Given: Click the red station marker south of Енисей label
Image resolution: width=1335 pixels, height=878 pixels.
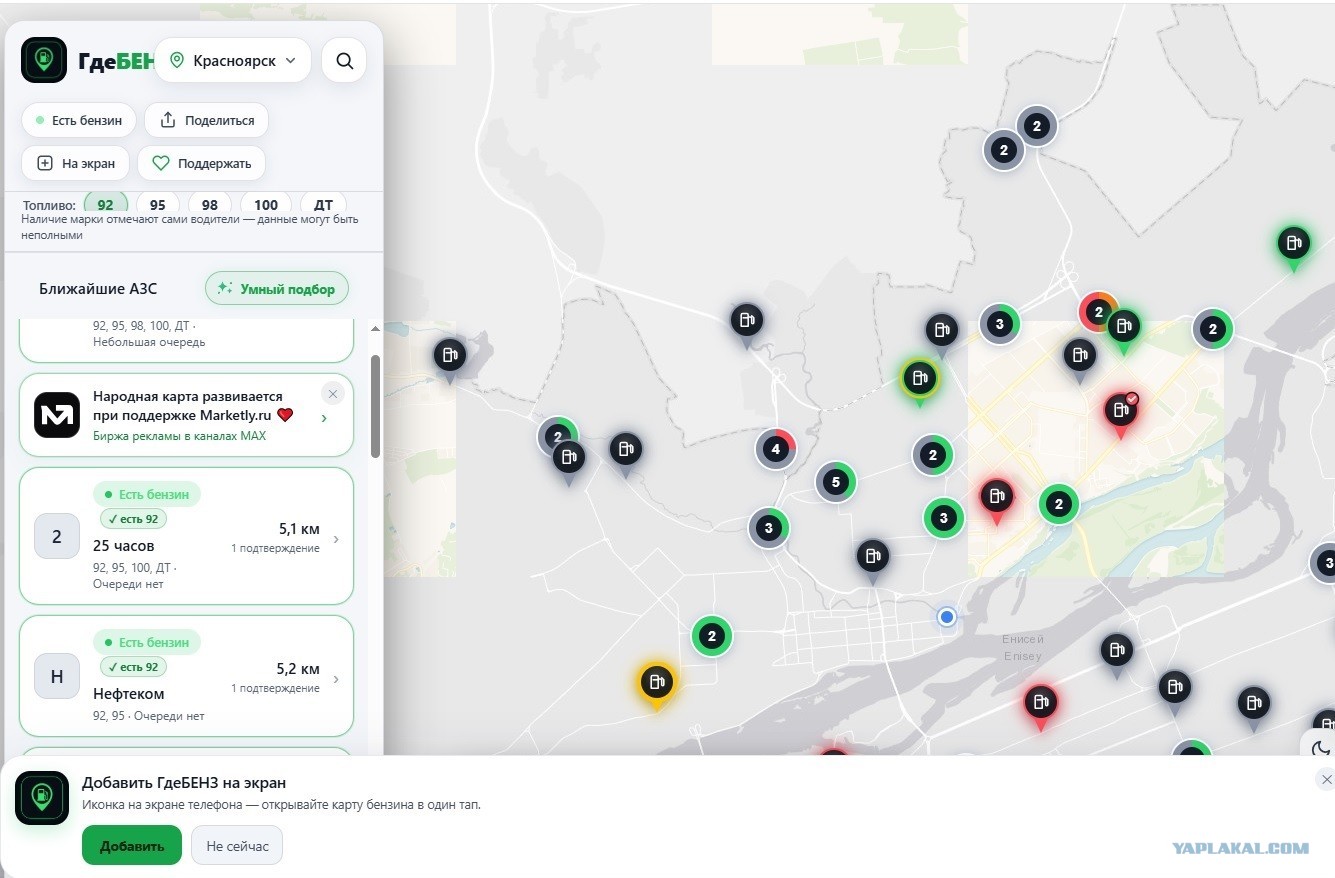Looking at the screenshot, I should 1041,705.
